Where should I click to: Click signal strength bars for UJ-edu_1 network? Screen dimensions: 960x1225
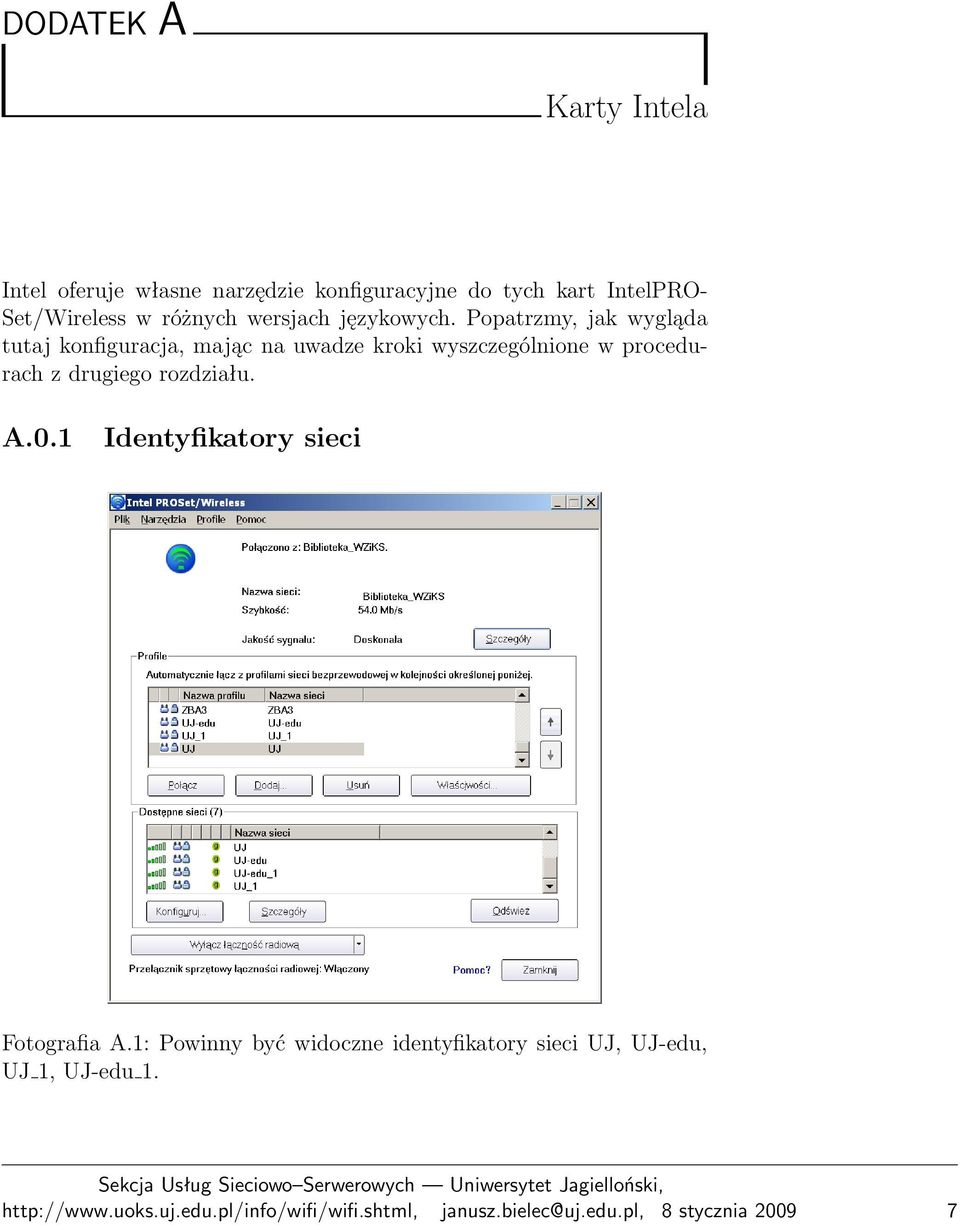[157, 873]
